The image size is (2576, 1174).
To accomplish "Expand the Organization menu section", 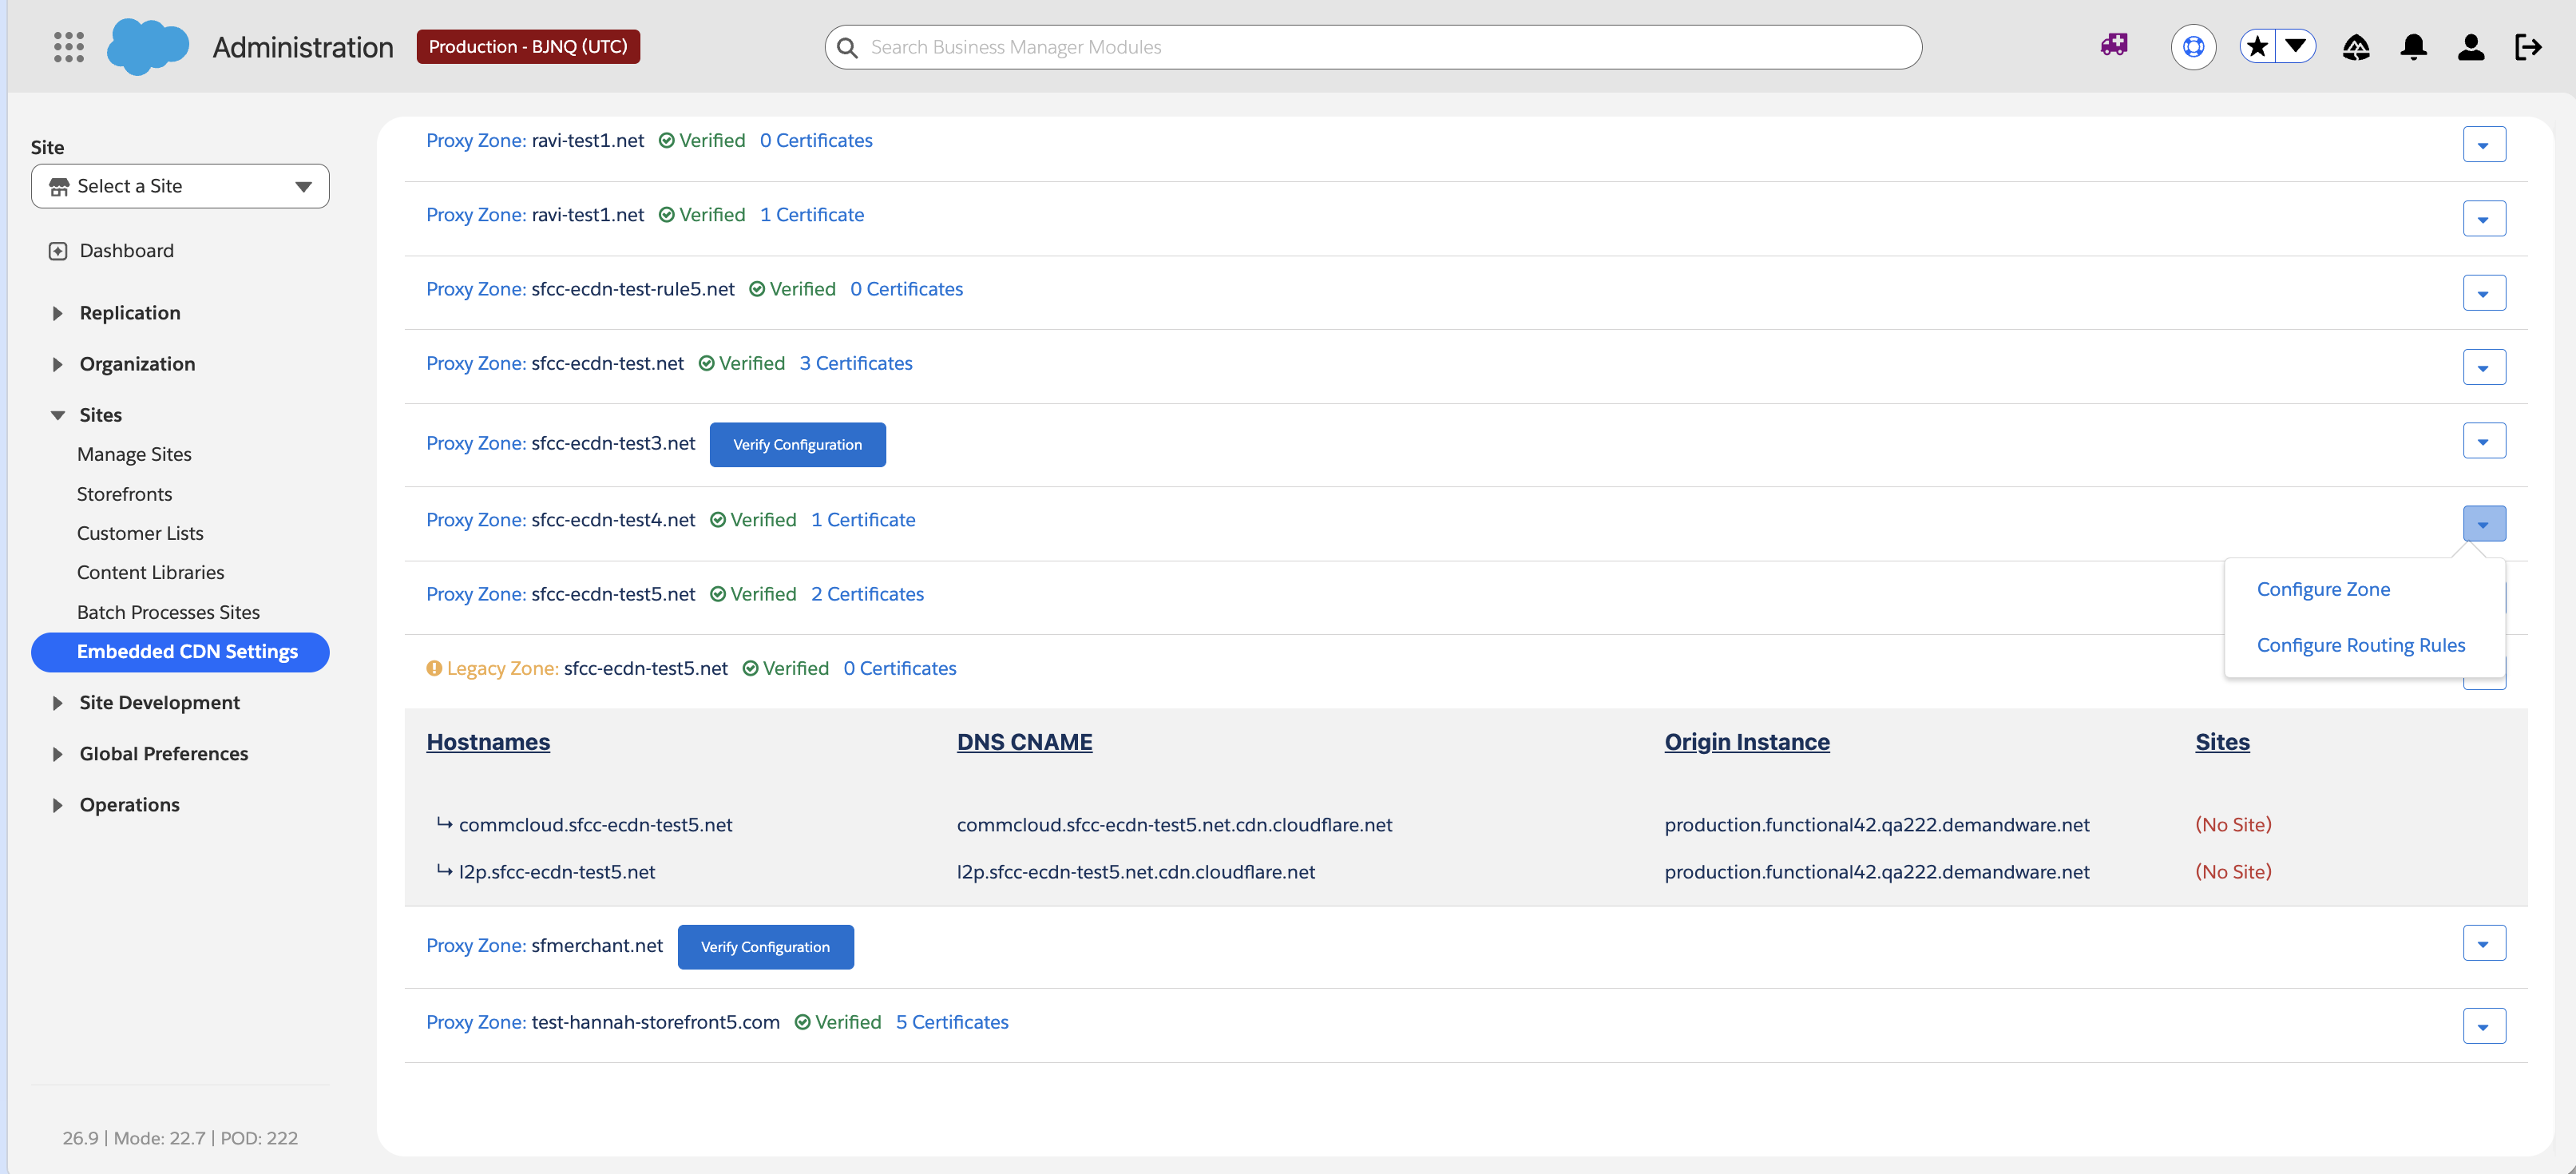I will 57,364.
